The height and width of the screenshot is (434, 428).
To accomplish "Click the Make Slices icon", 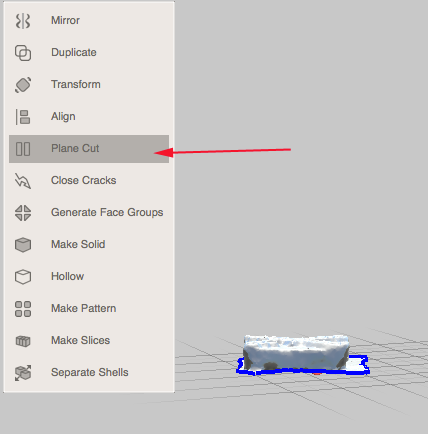I will (x=23, y=341).
